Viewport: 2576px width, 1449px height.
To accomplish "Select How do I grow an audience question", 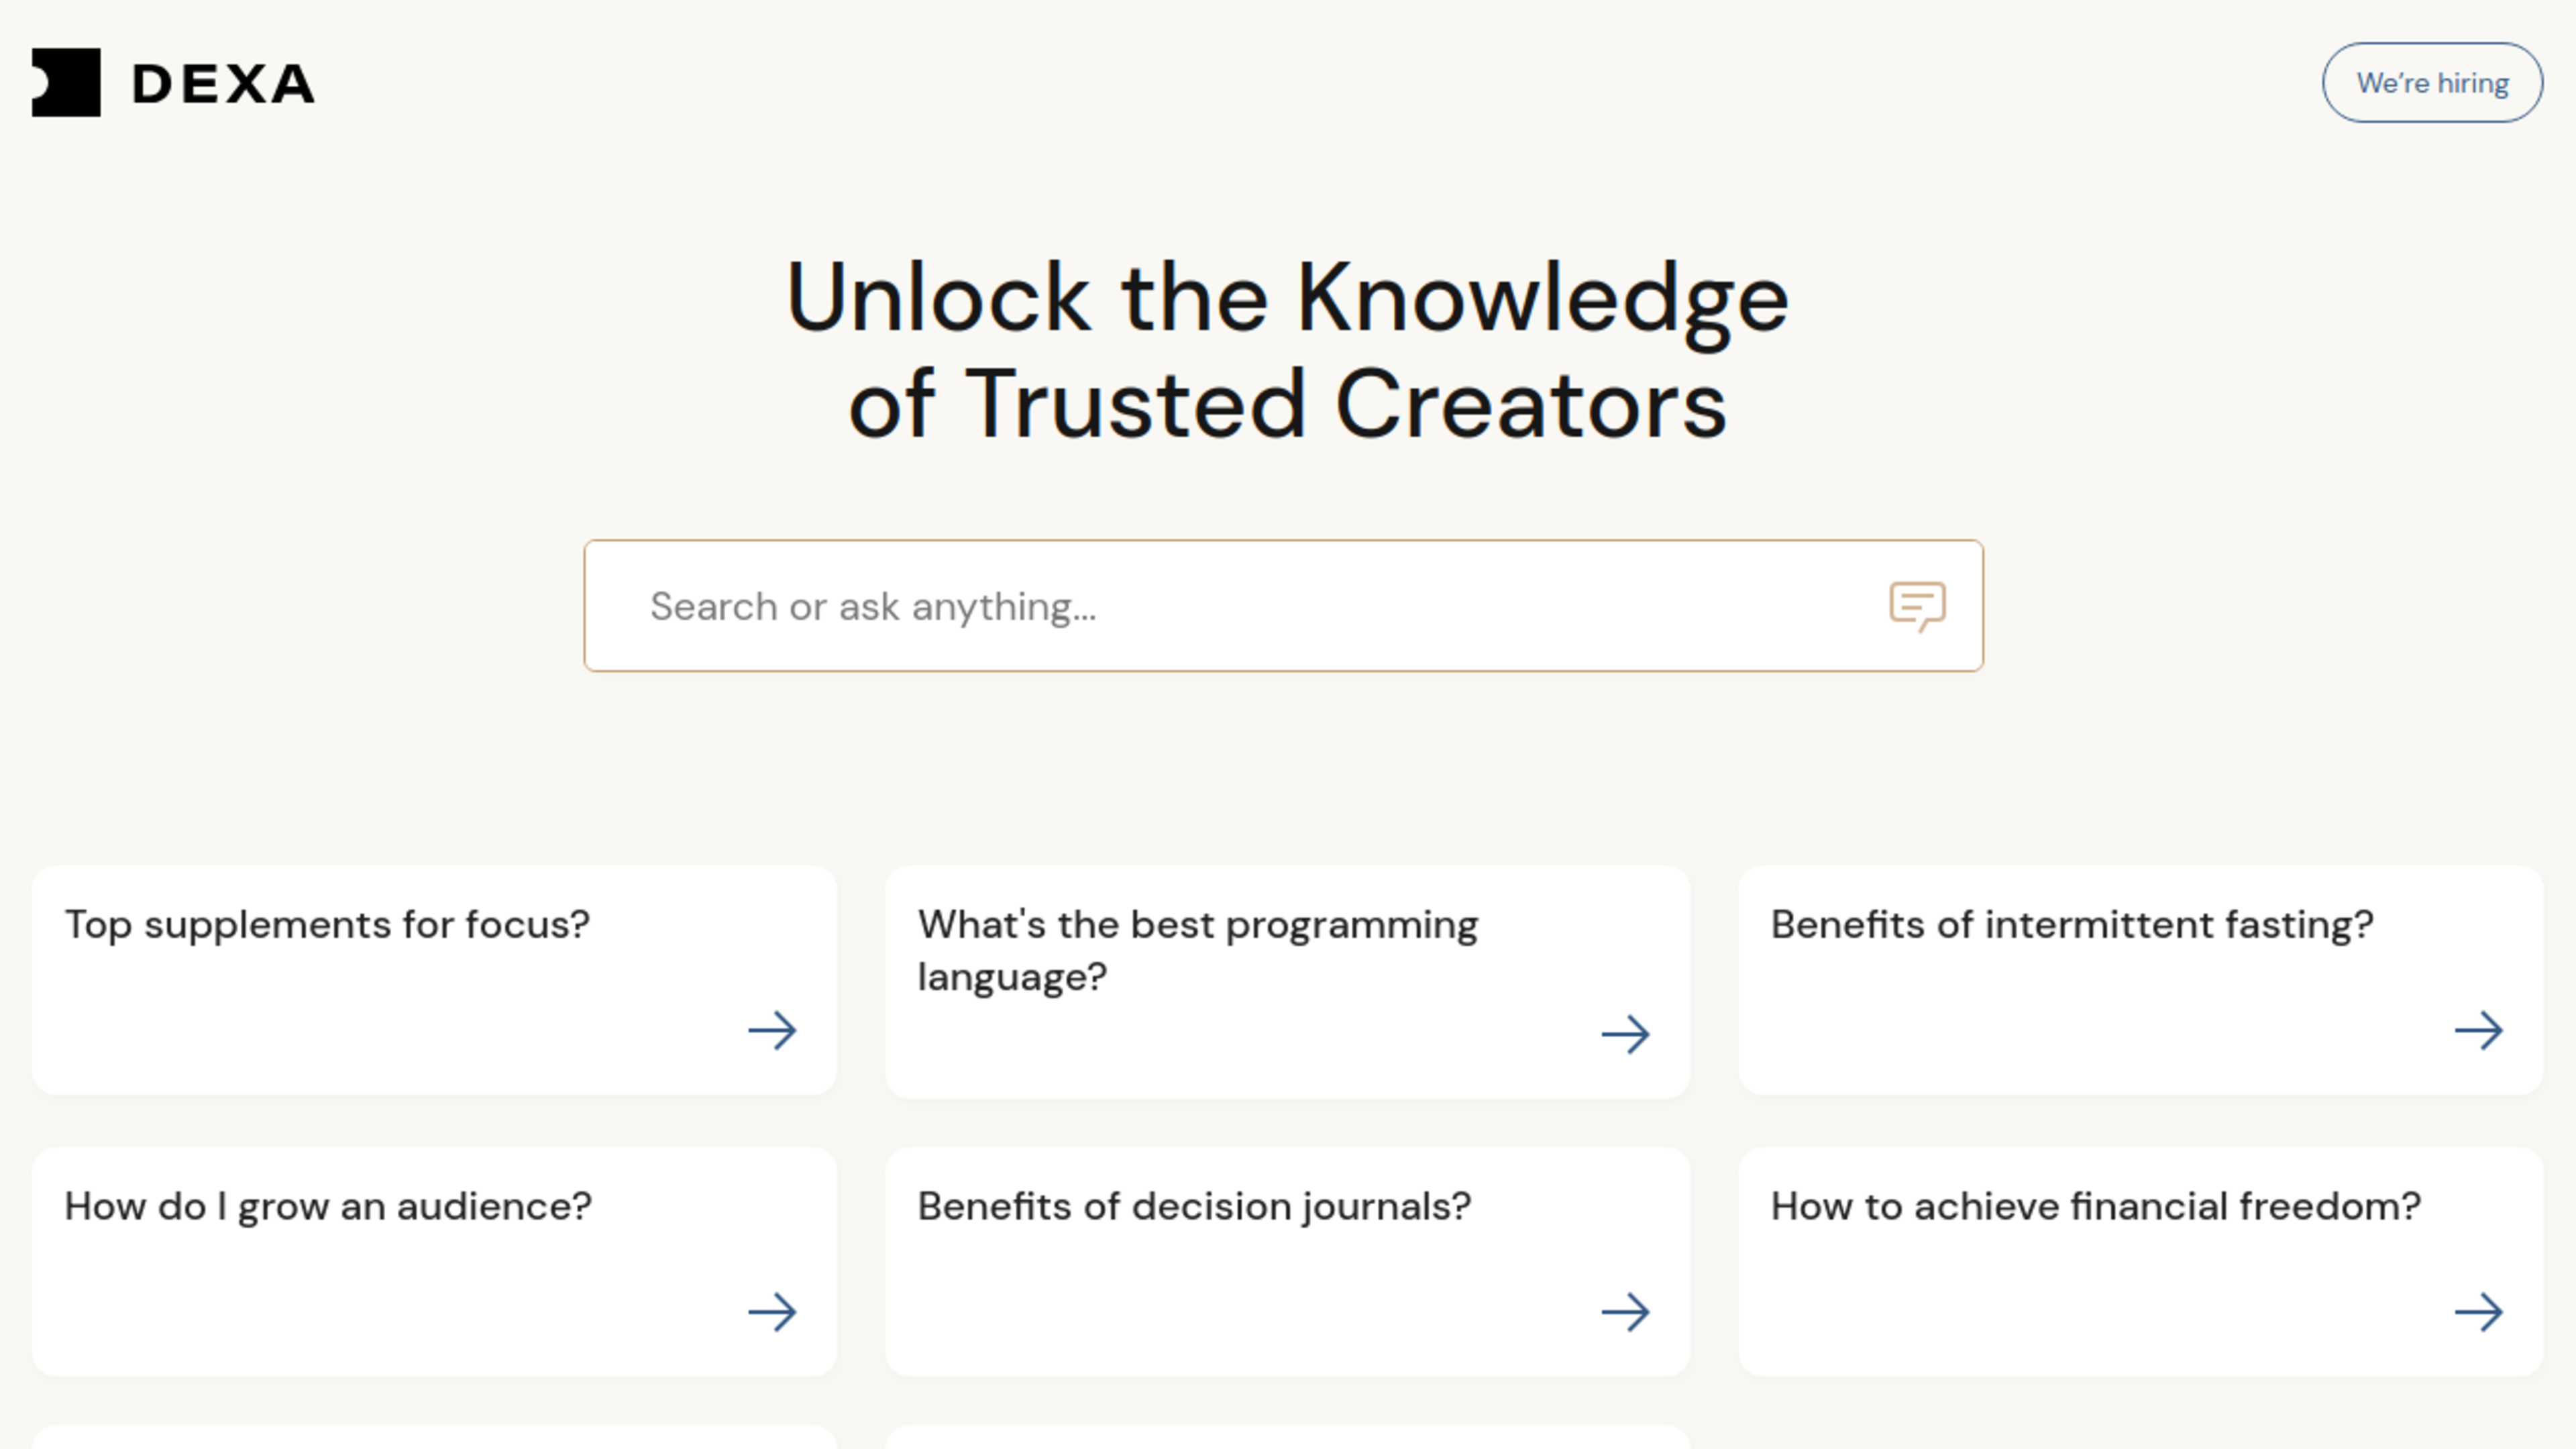I will coord(328,1207).
